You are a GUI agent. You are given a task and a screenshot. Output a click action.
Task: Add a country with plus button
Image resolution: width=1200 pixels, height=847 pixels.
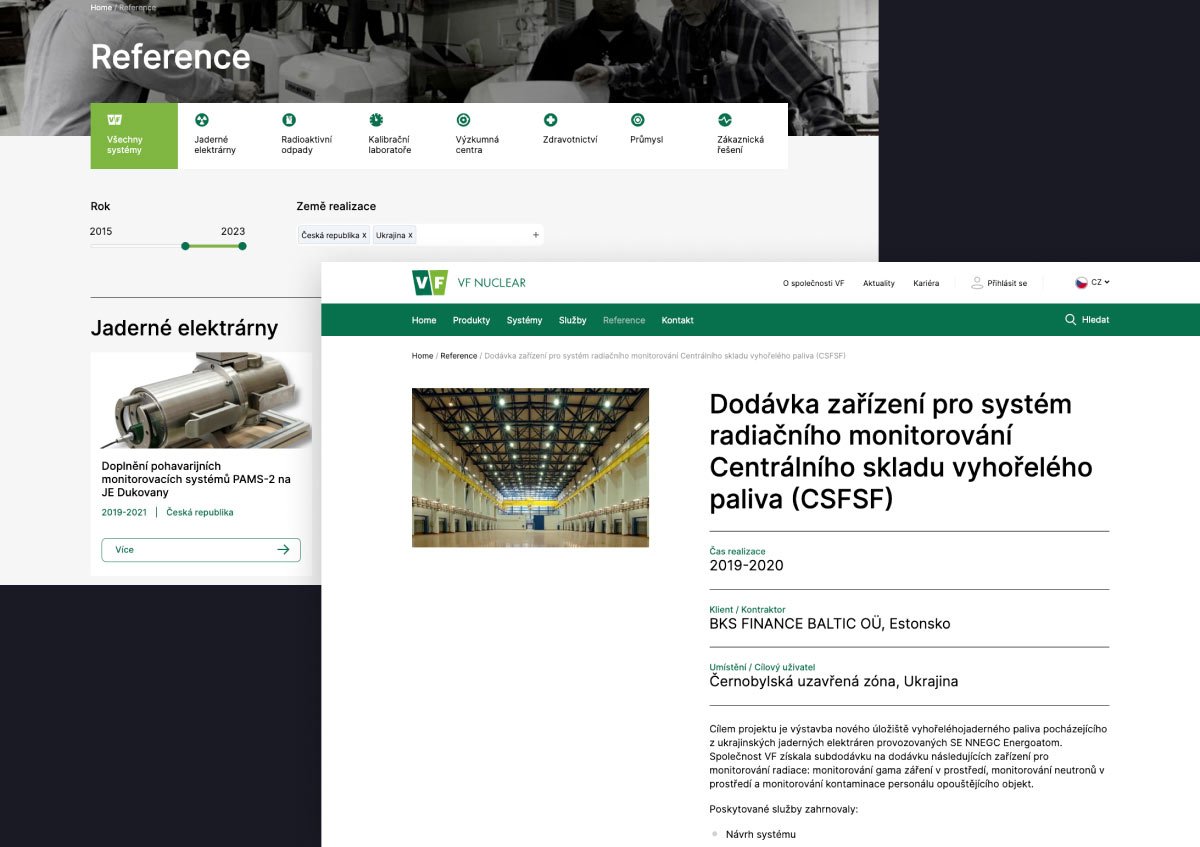pyautogui.click(x=535, y=235)
